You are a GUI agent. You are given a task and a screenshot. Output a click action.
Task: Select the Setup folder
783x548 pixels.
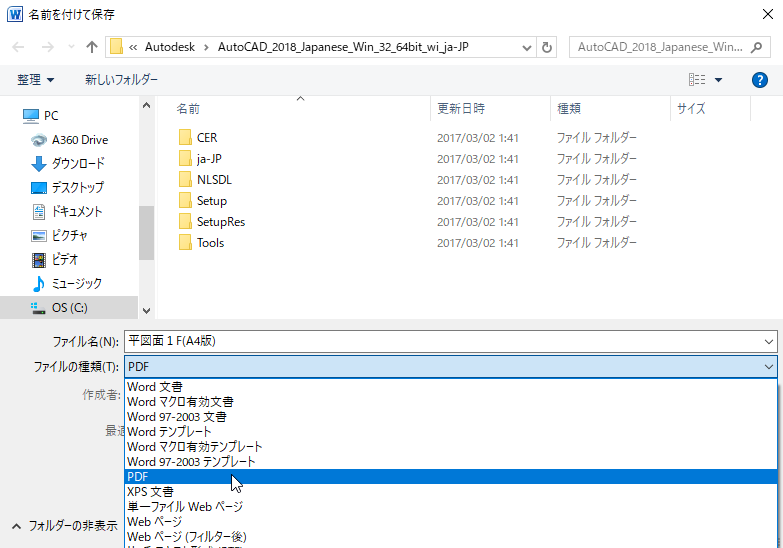[x=212, y=201]
